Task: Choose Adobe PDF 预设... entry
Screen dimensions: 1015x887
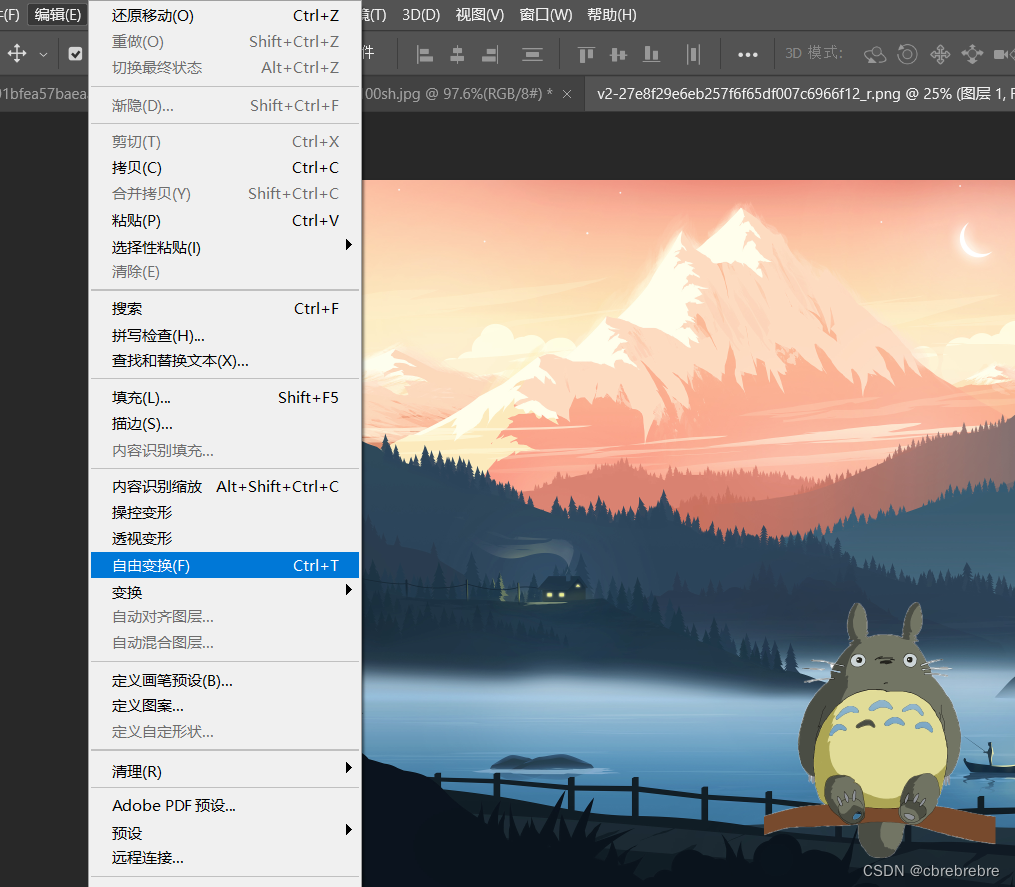Action: coord(225,805)
